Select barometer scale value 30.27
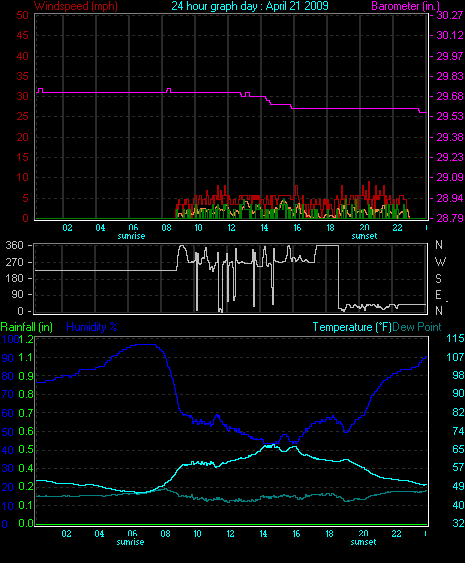This screenshot has height=563, width=465. [x=450, y=15]
